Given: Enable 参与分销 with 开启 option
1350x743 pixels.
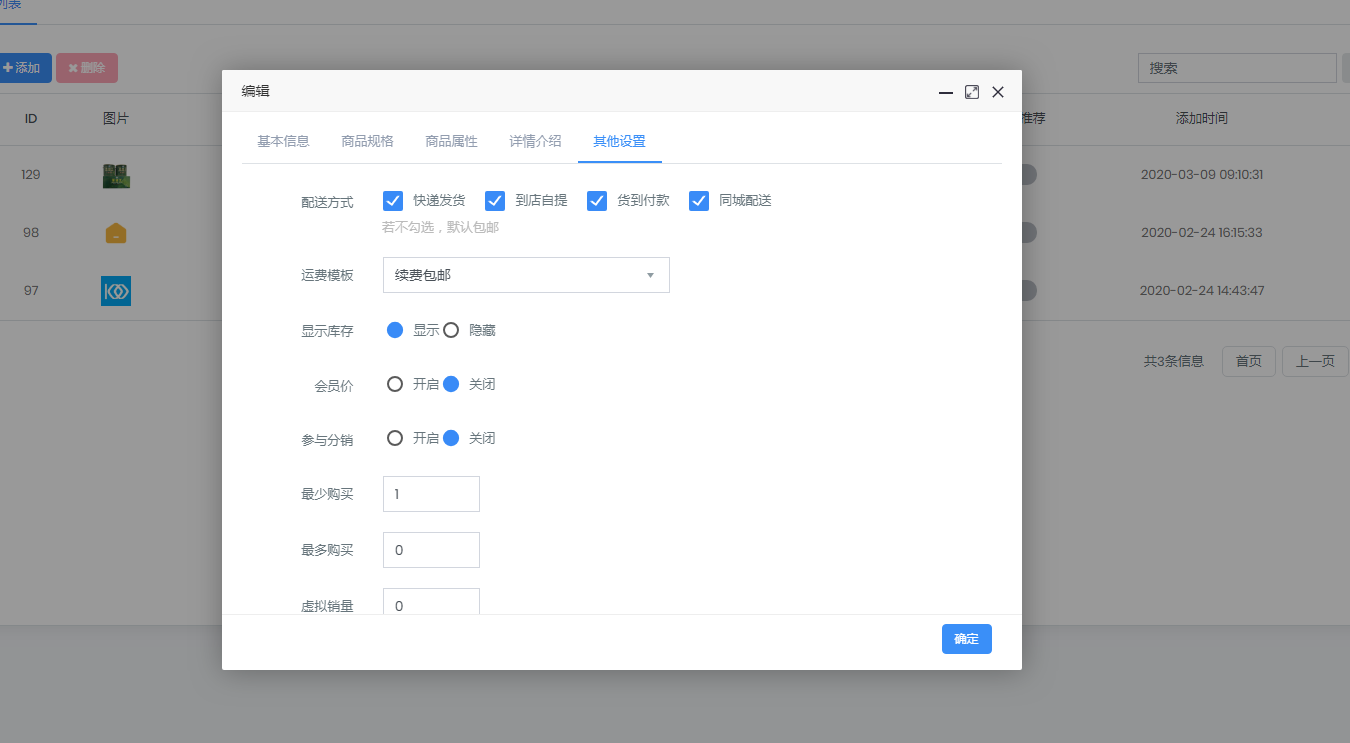Looking at the screenshot, I should pyautogui.click(x=395, y=438).
